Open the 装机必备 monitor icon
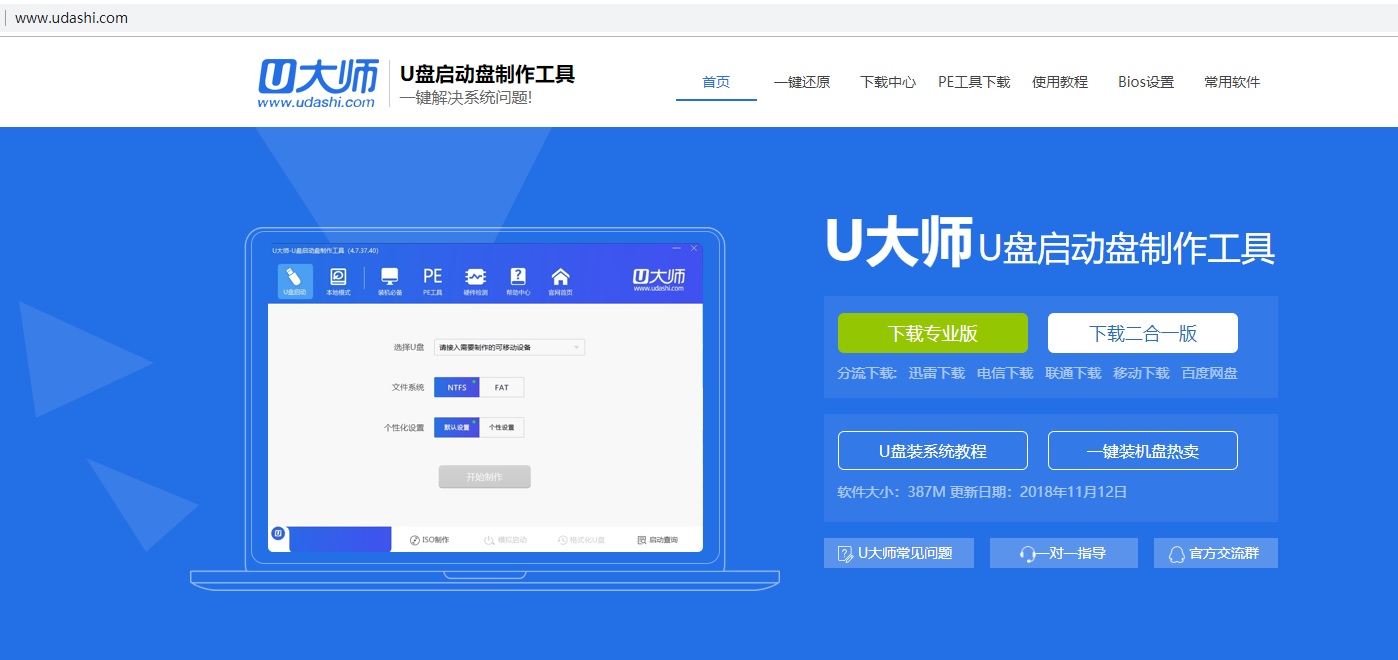The image size is (1398, 660). (x=390, y=277)
